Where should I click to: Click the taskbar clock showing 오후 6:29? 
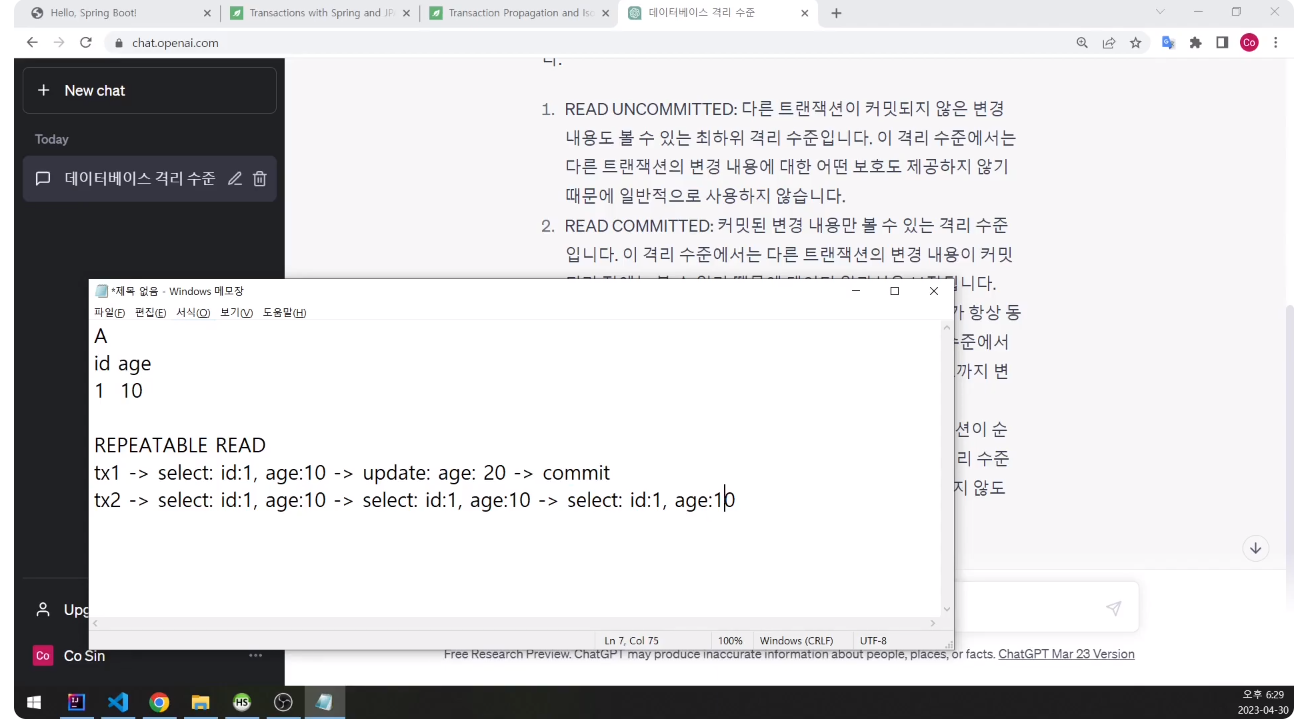point(1263,702)
